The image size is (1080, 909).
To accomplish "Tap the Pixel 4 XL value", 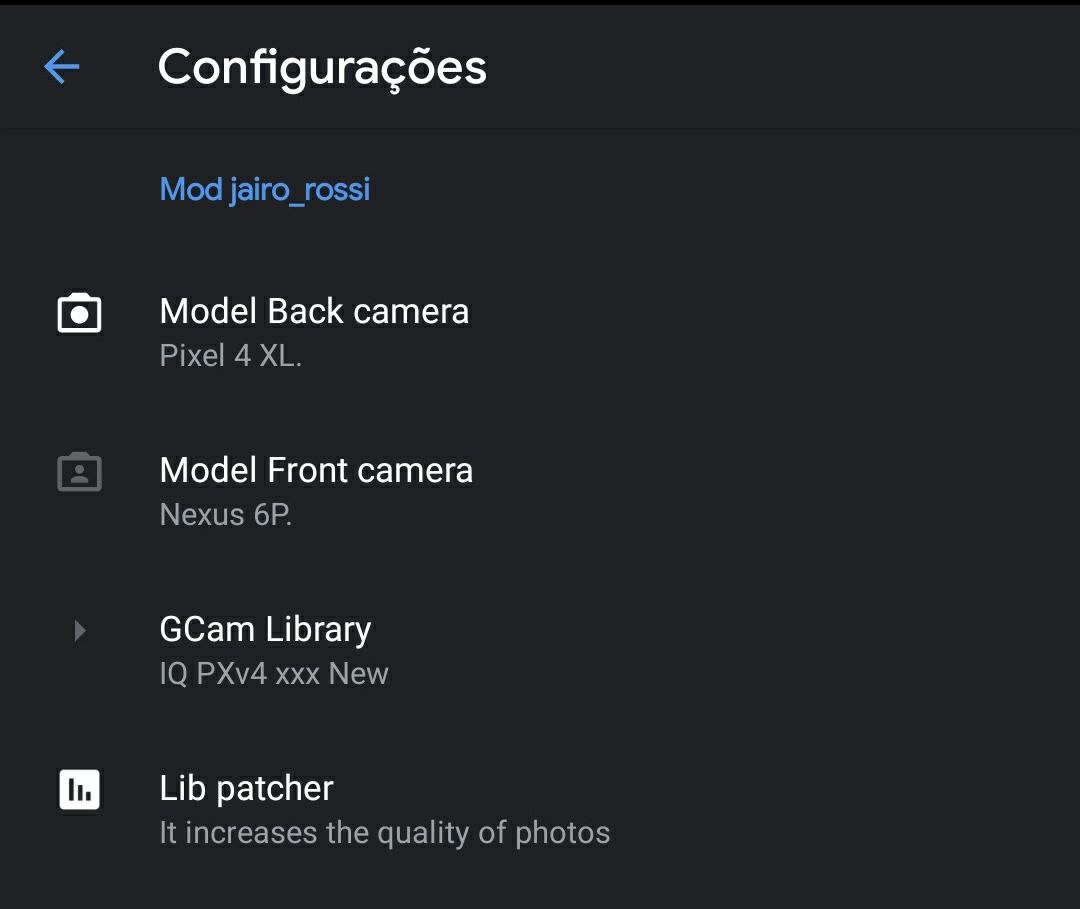I will pos(231,356).
